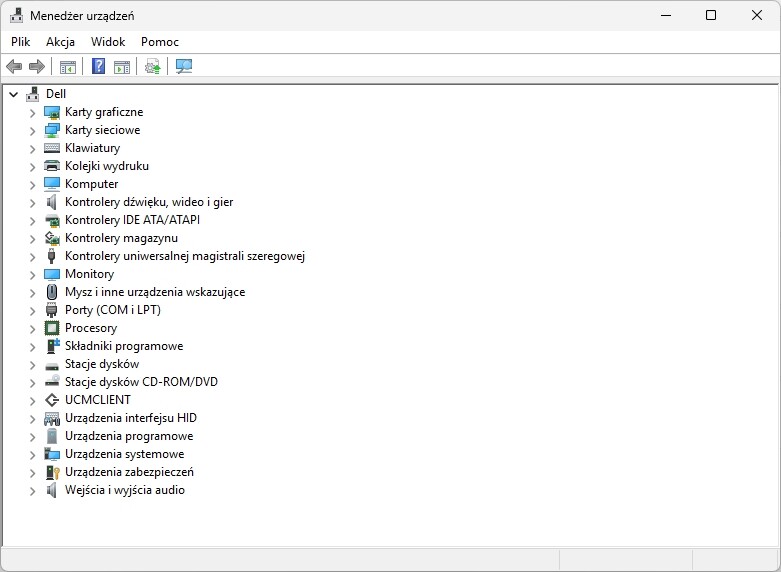Toggle the console tree pane icon
Image resolution: width=781 pixels, height=572 pixels.
pyautogui.click(x=68, y=67)
